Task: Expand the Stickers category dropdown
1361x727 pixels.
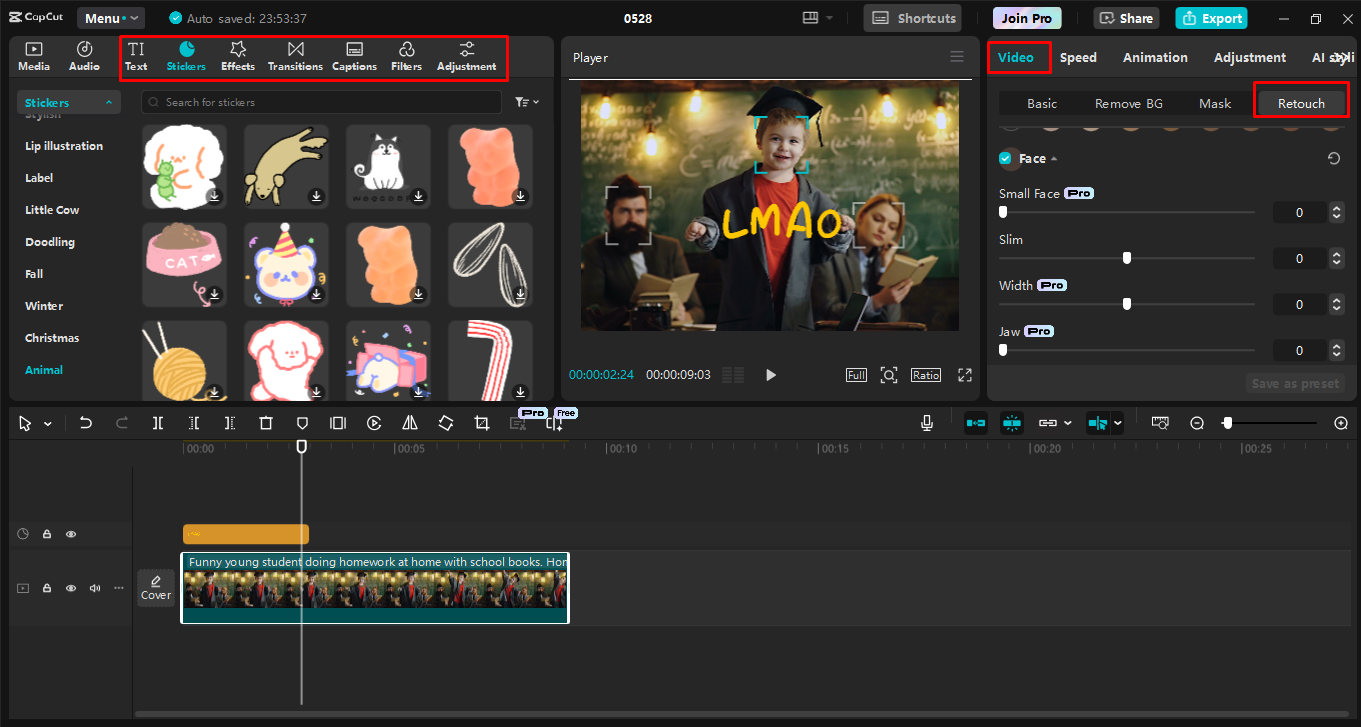Action: pyautogui.click(x=69, y=102)
